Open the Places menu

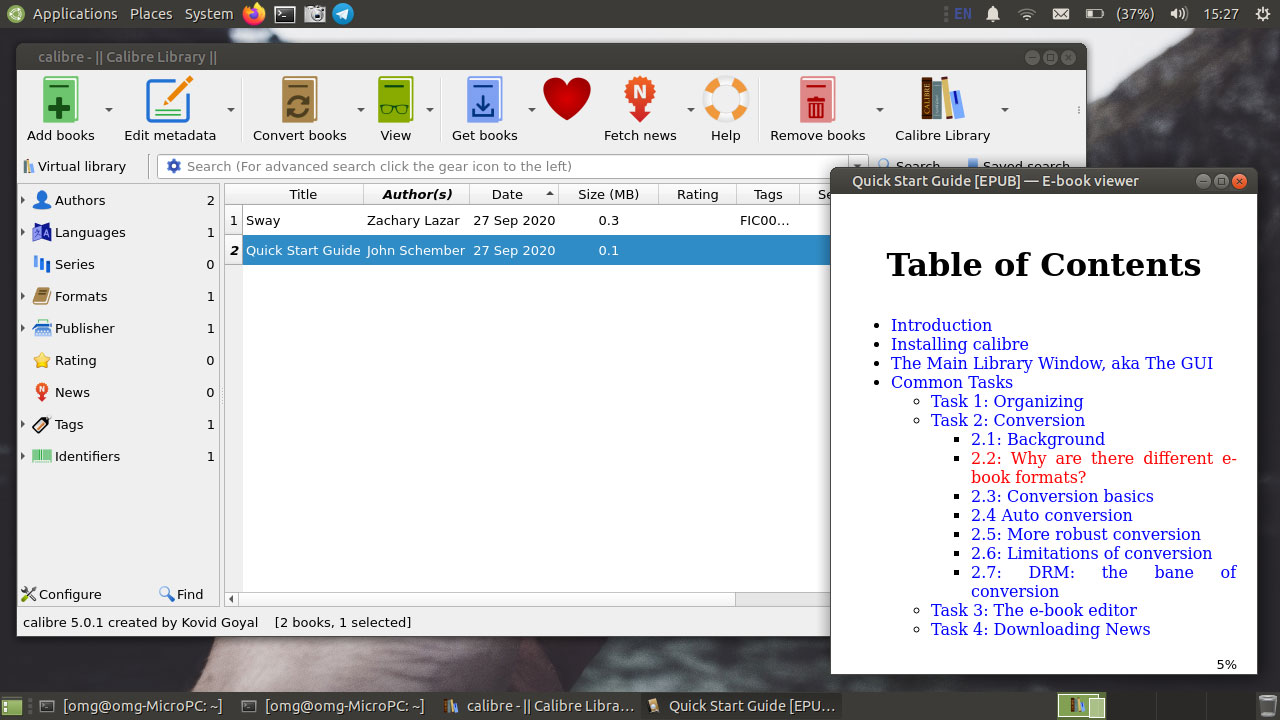[x=151, y=14]
